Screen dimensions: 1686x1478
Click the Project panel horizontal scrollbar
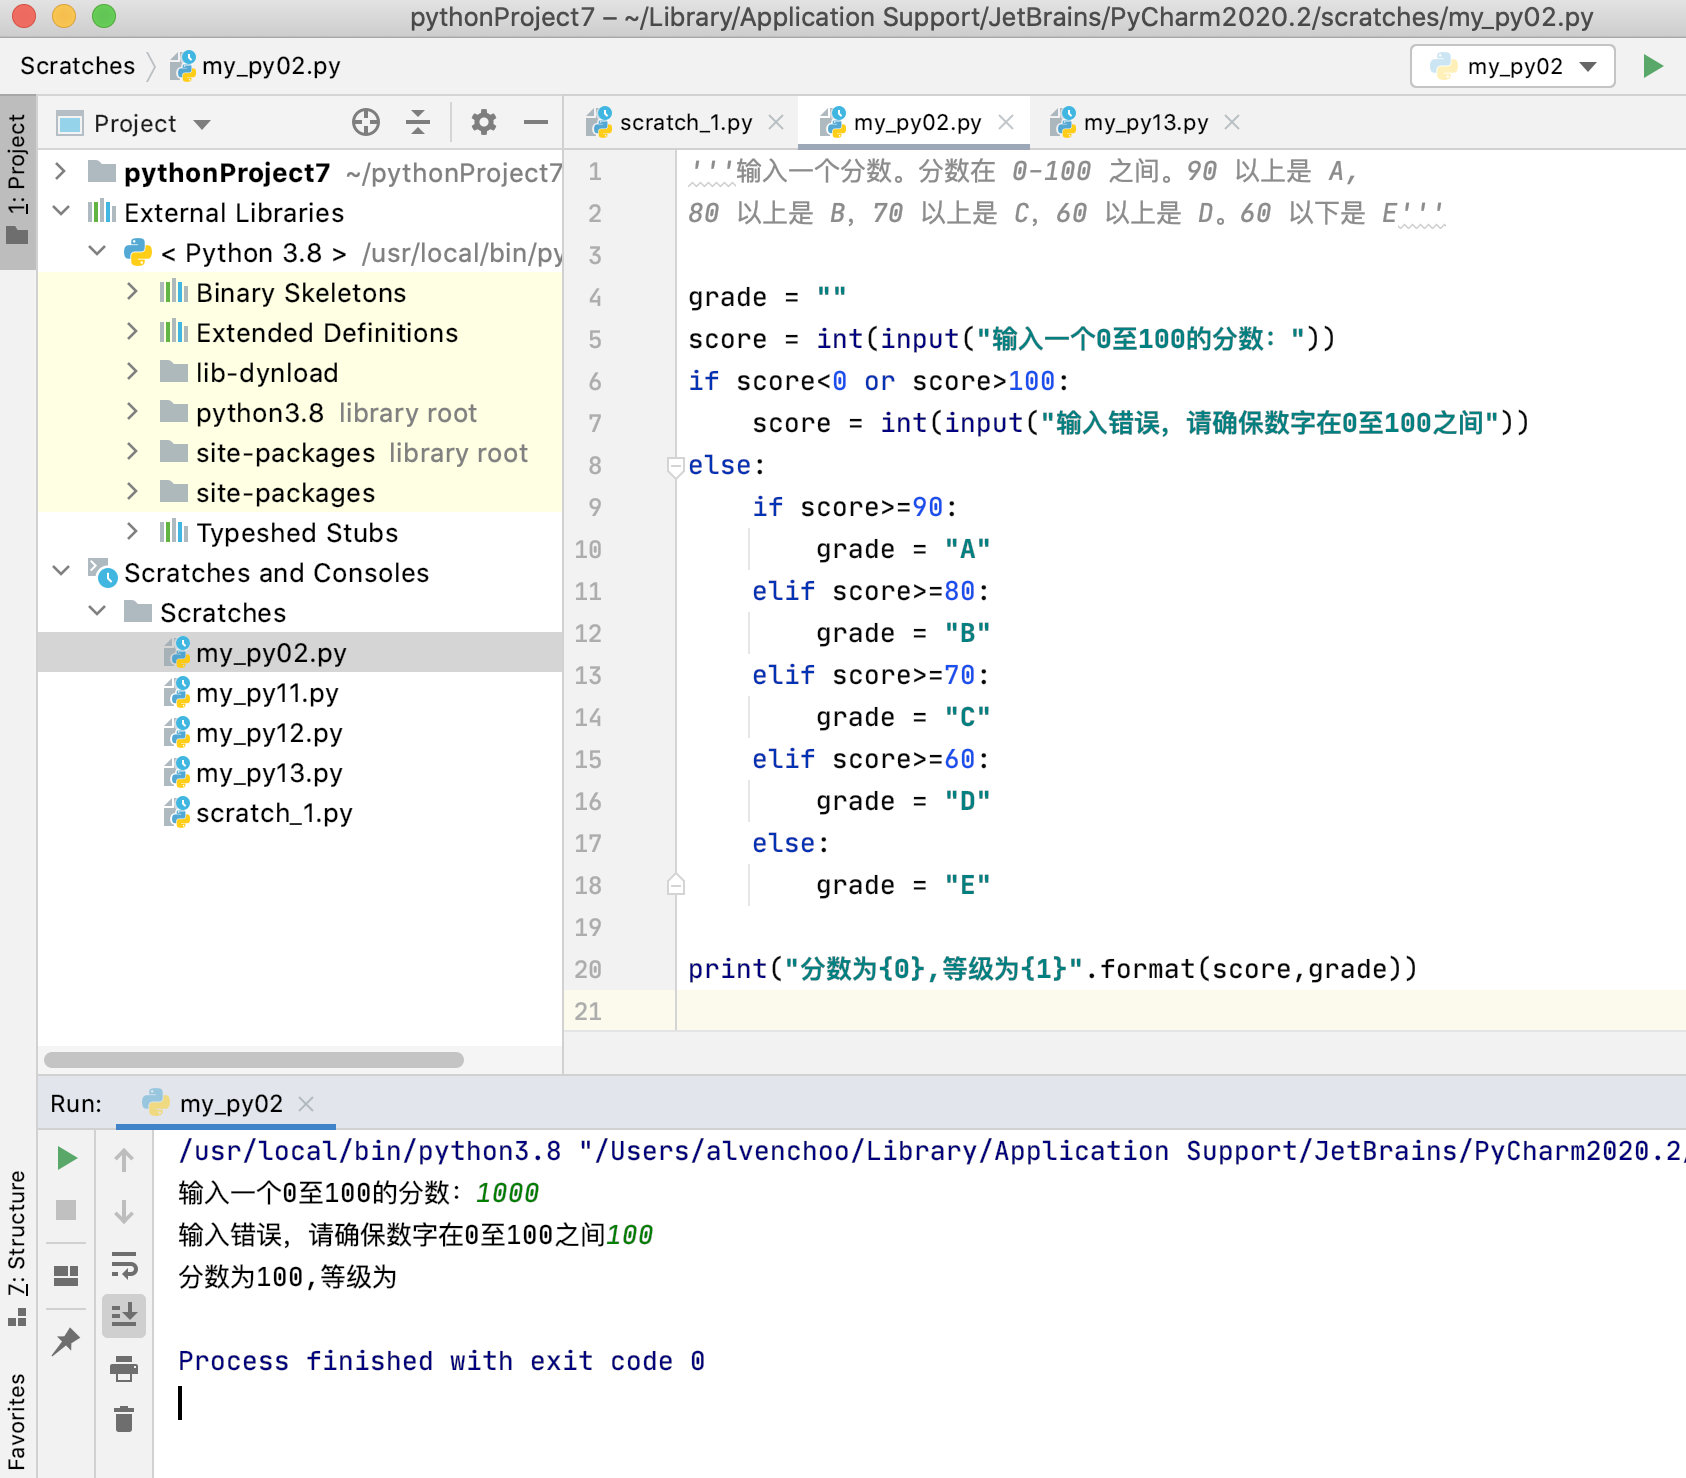coord(254,1059)
